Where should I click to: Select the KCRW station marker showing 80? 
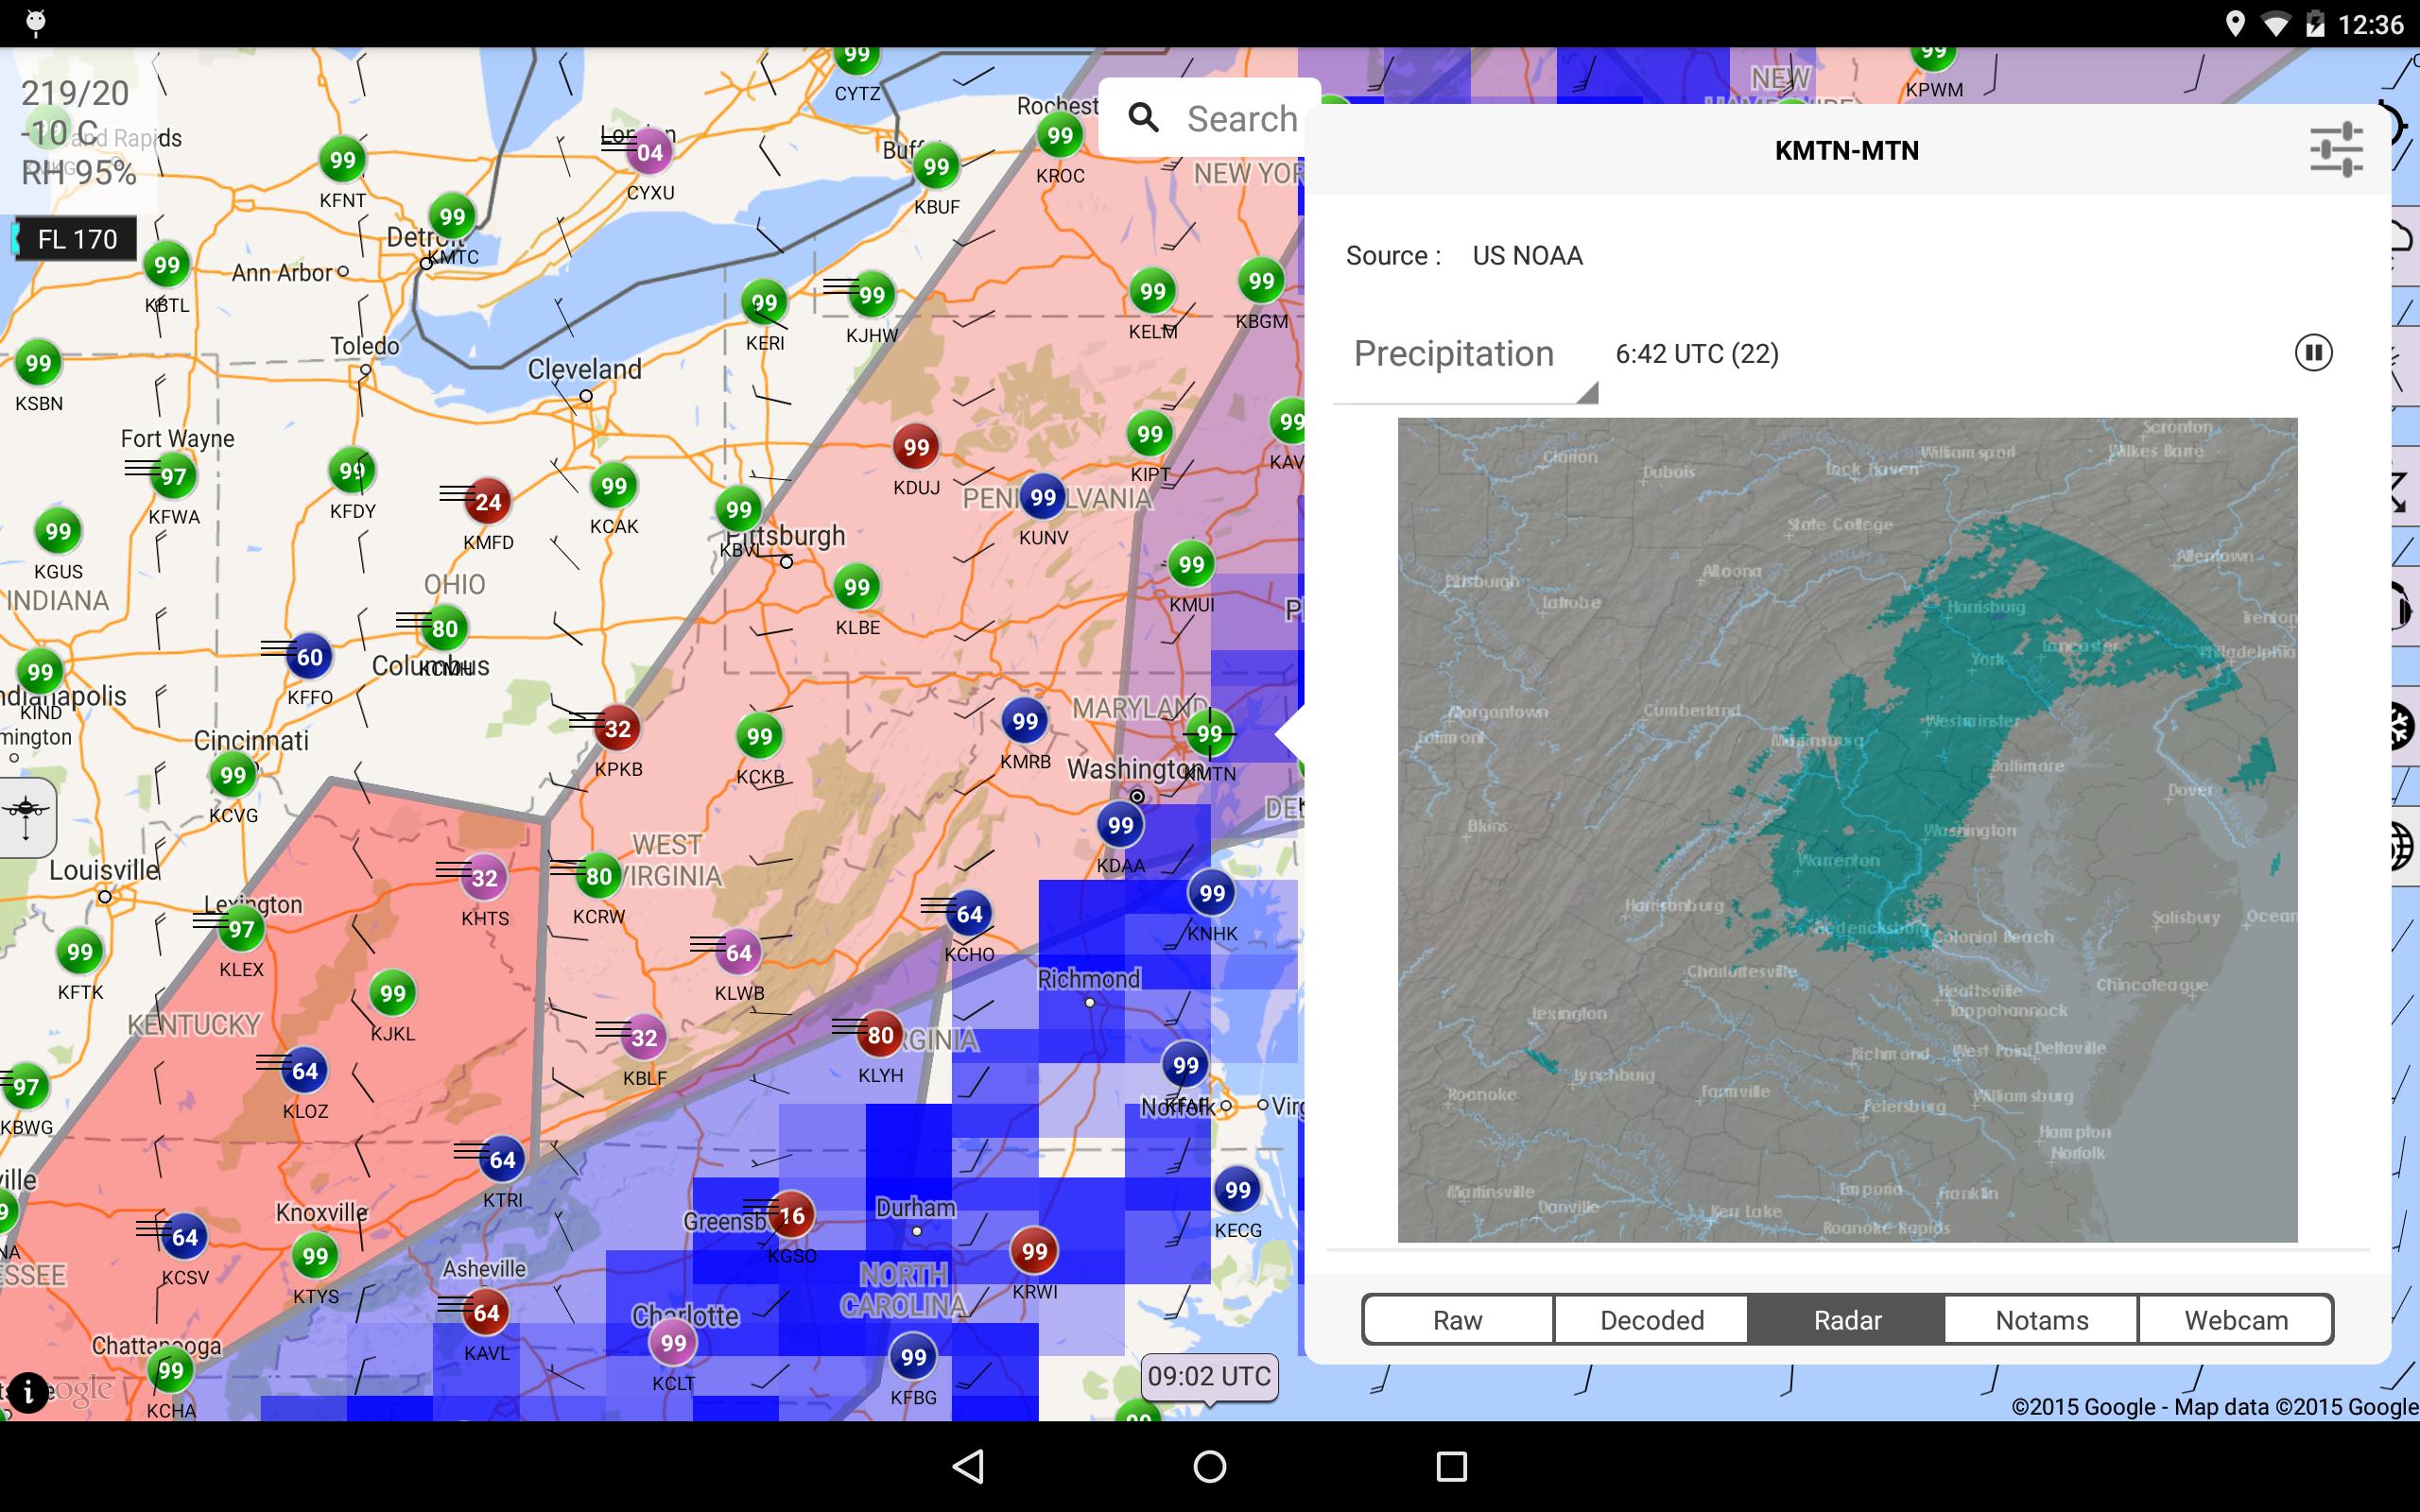tap(598, 876)
